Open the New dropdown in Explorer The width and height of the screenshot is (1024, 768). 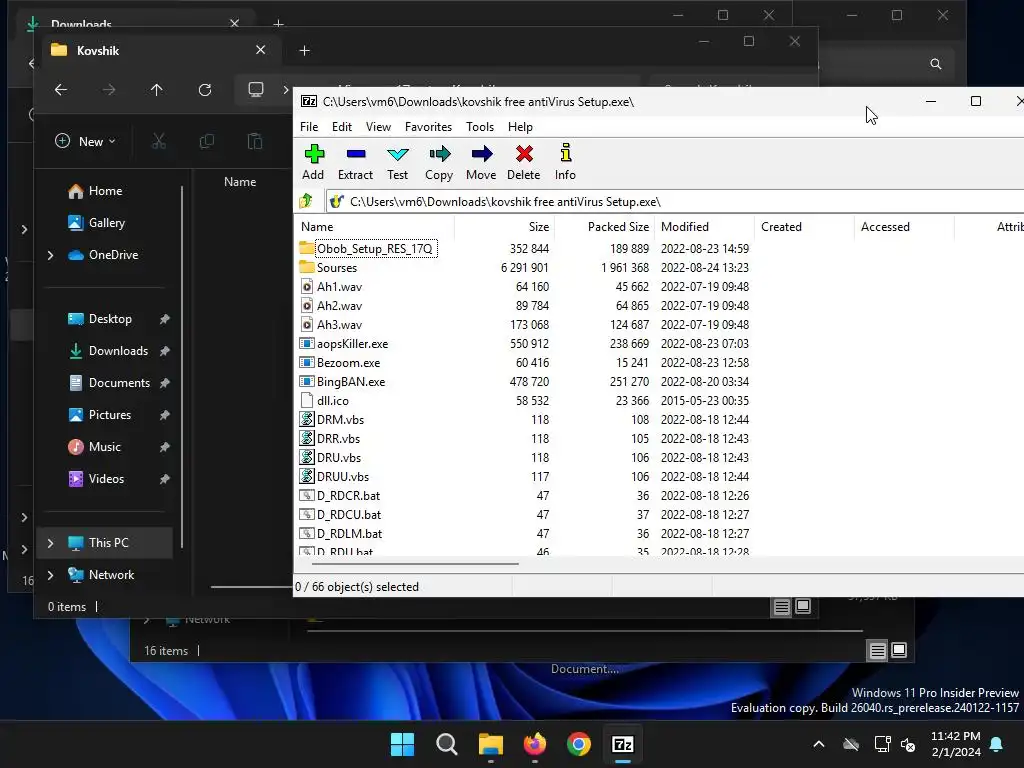[x=86, y=141]
